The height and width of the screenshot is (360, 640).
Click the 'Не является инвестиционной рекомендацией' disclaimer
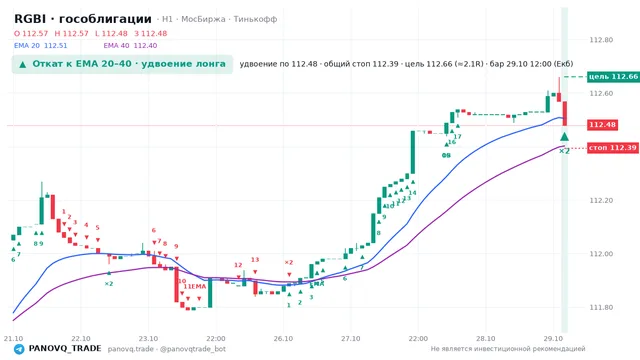pos(508,349)
